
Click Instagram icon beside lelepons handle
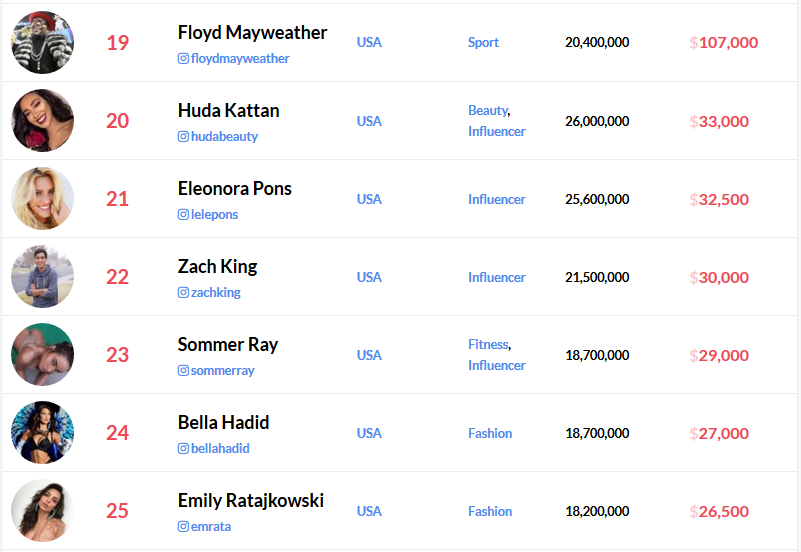tap(183, 215)
